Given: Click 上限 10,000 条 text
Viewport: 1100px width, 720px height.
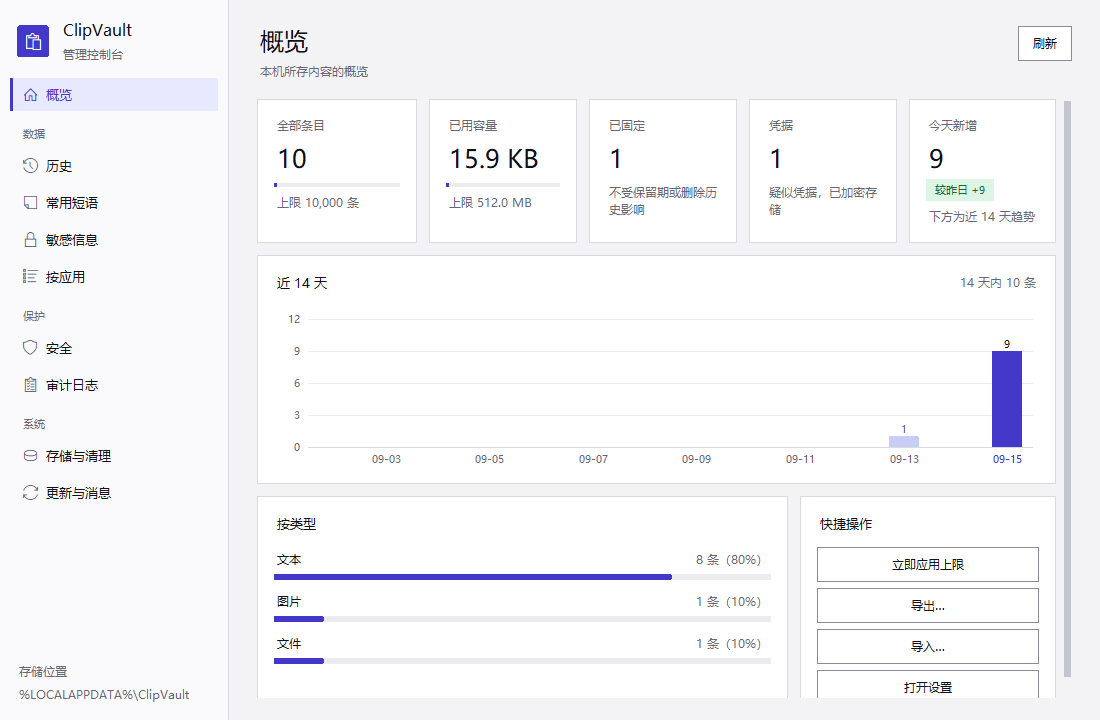Looking at the screenshot, I should coord(318,203).
